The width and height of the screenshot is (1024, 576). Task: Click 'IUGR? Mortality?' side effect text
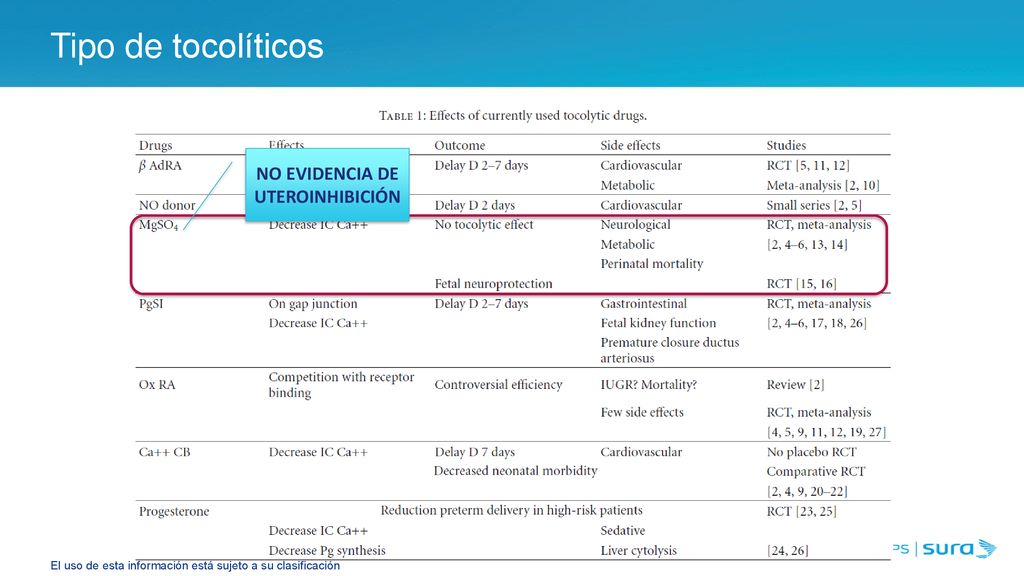(648, 385)
